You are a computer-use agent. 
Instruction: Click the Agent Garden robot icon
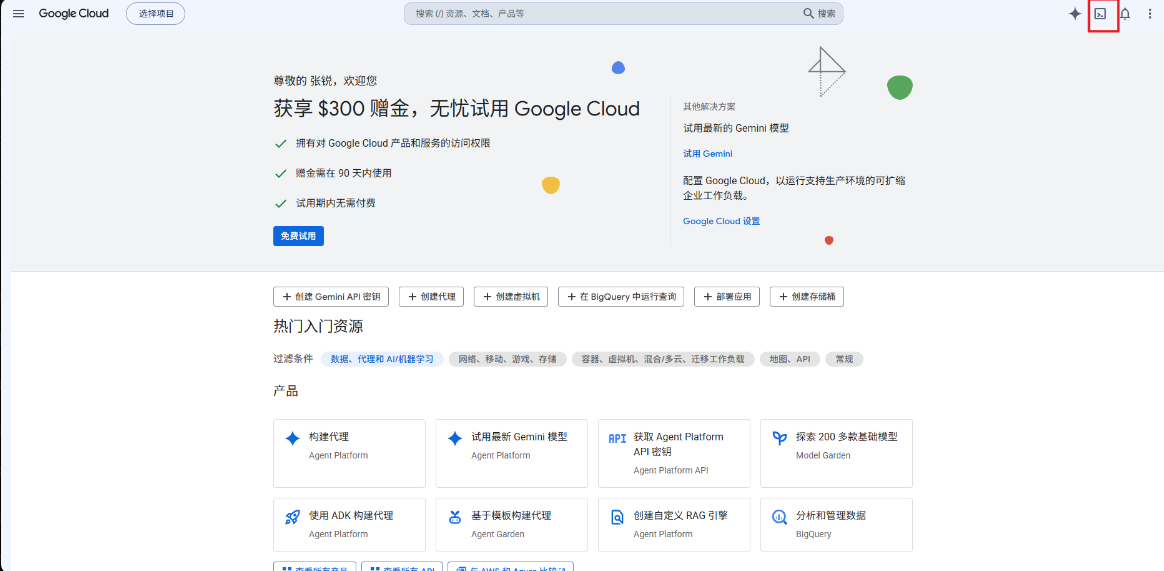click(x=455, y=518)
